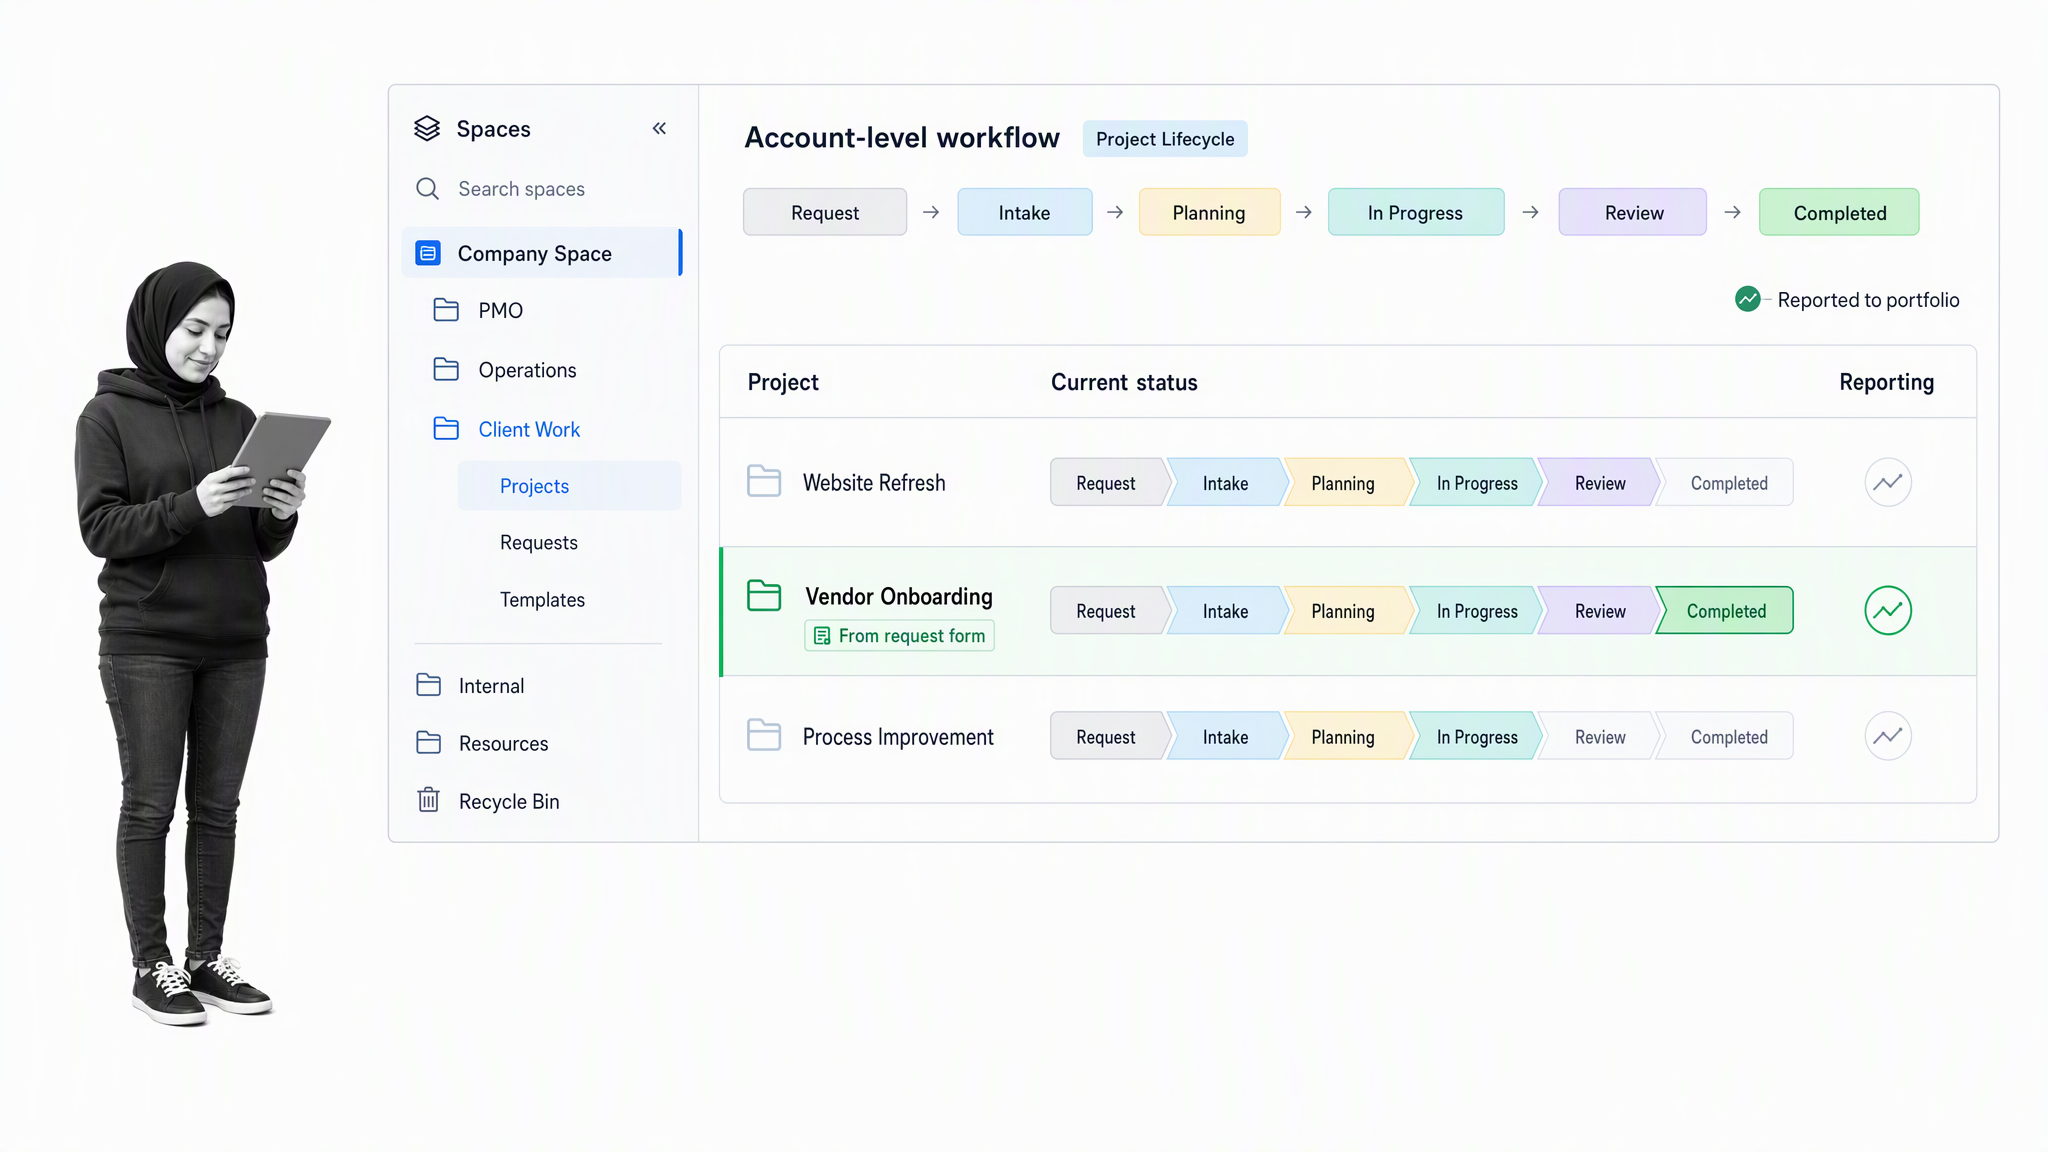
Task: Click the Spaces stacked layers icon
Action: (x=427, y=128)
